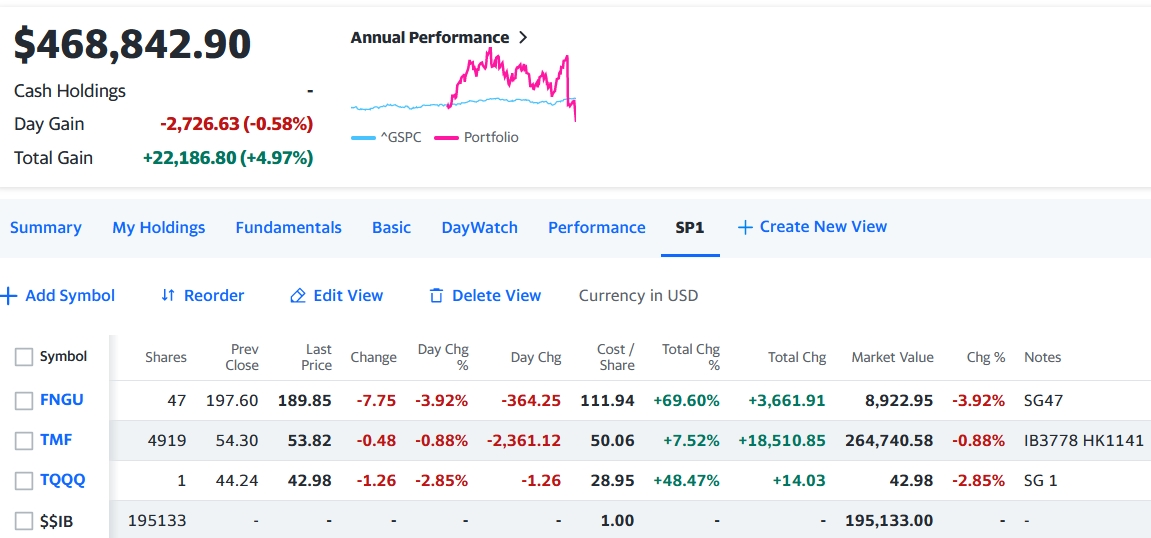Screen dimensions: 1151x538
Task: Click the plus icon for Create New View
Action: point(744,227)
